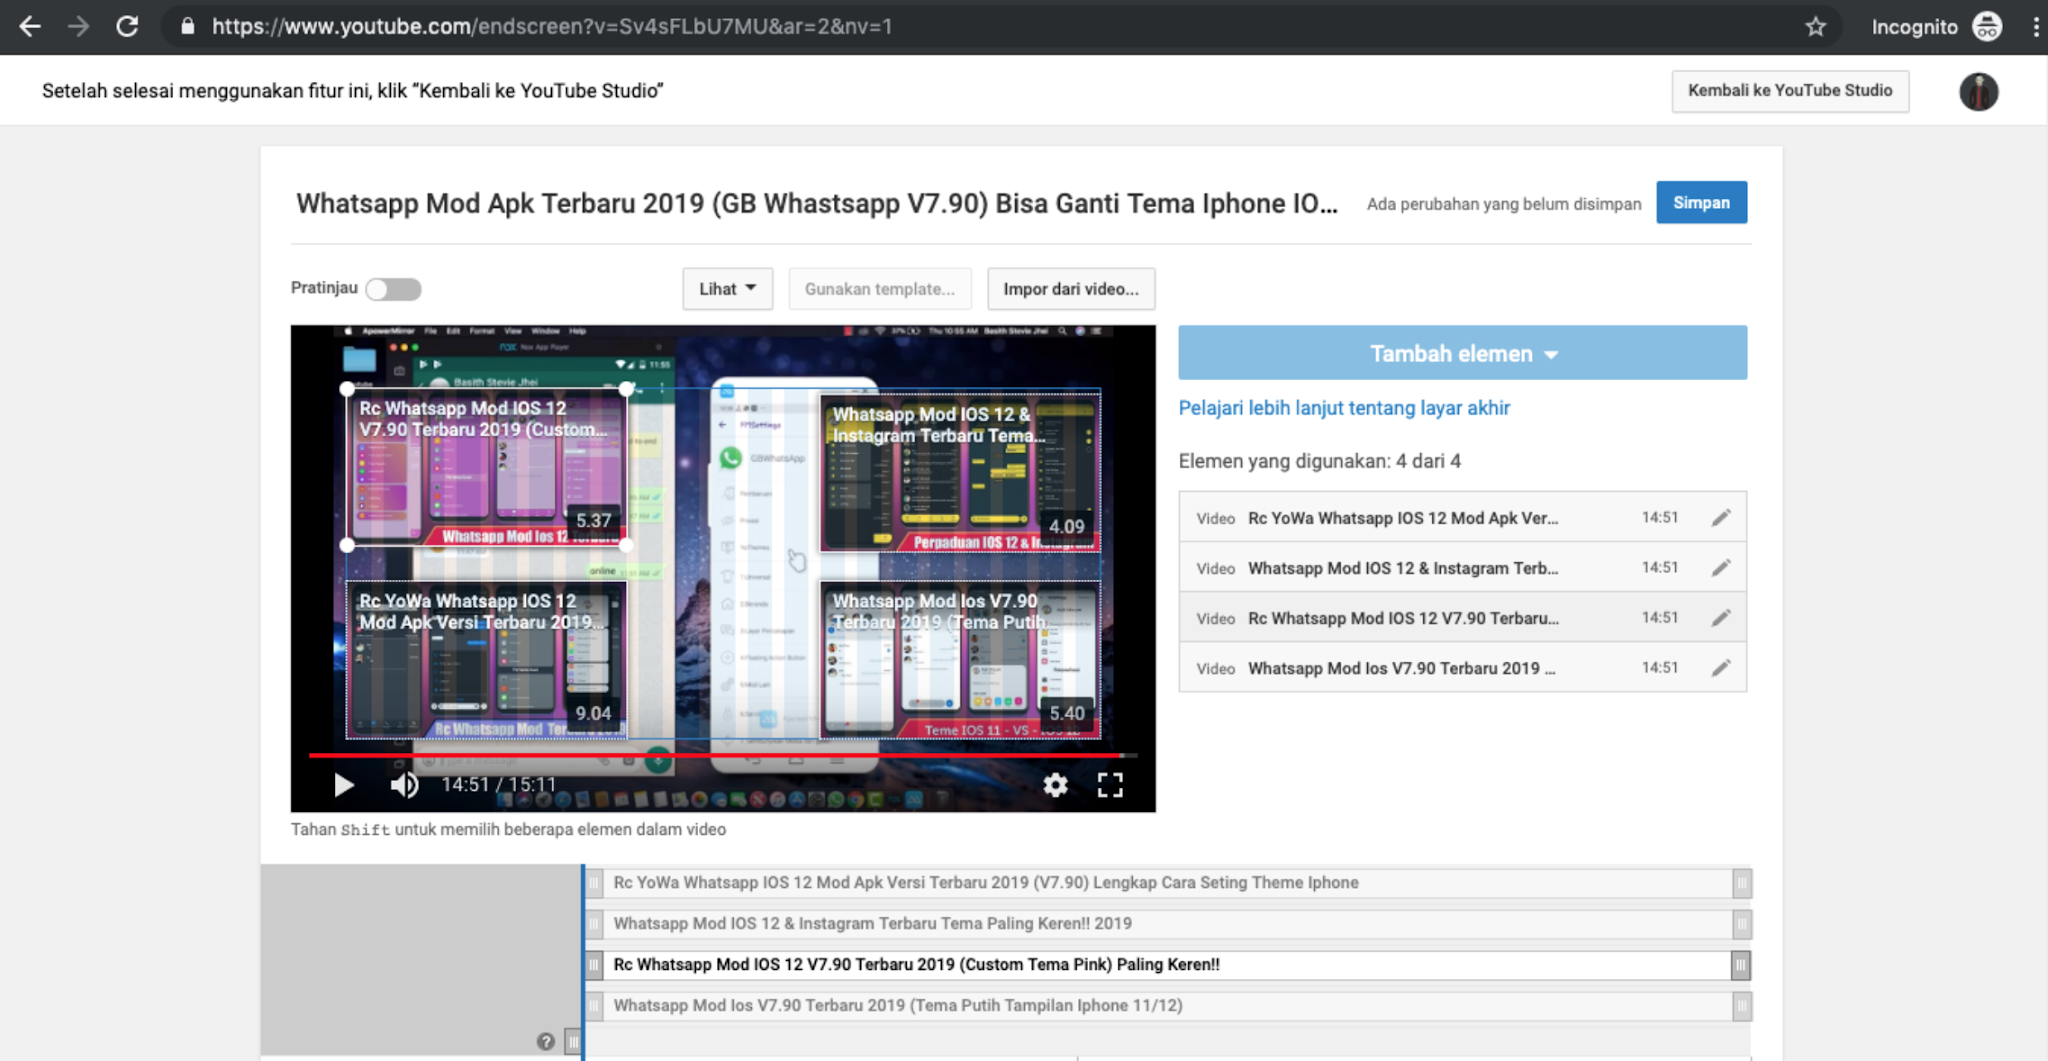Click the browser forward arrow
Image resolution: width=2048 pixels, height=1061 pixels.
pos(78,27)
